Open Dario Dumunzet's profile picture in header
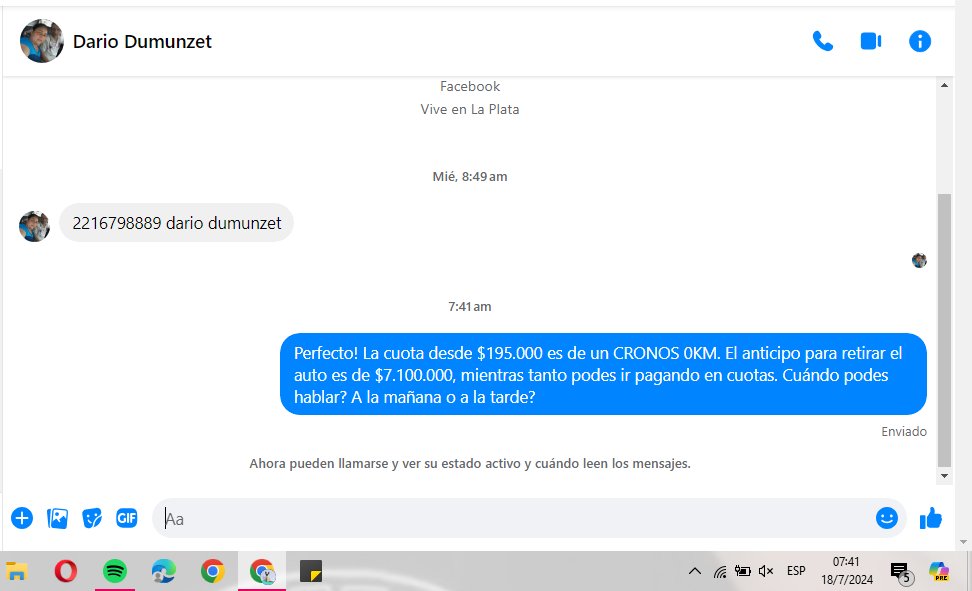This screenshot has width=972, height=591. 42,41
